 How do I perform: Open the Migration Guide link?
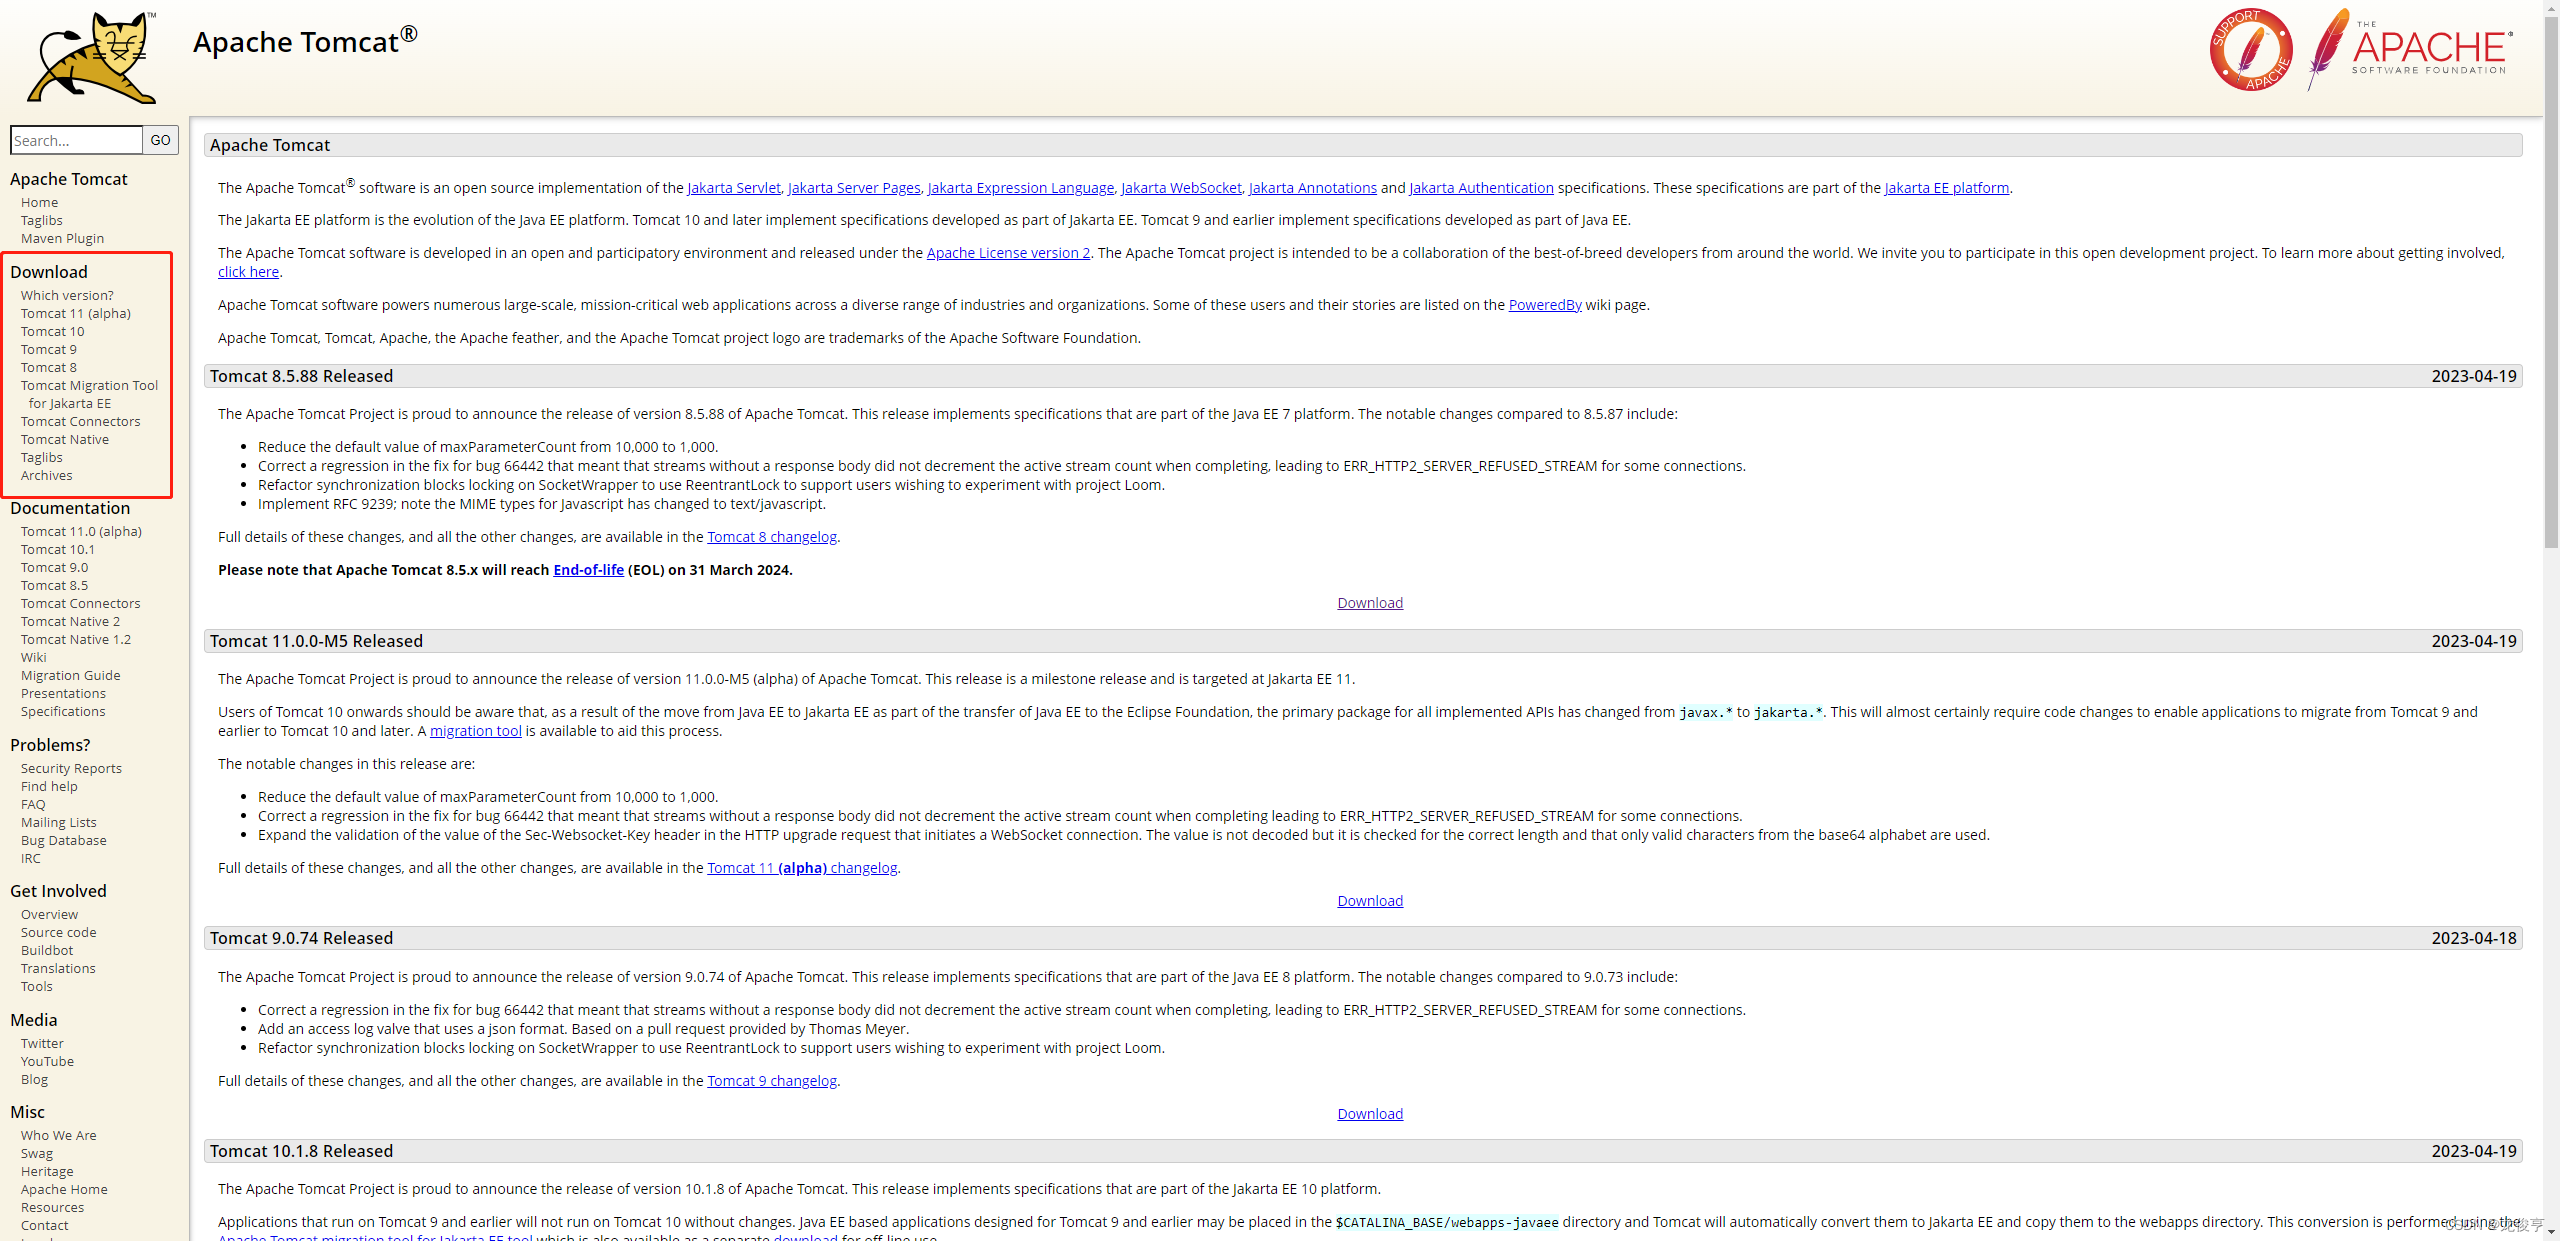pos(71,675)
